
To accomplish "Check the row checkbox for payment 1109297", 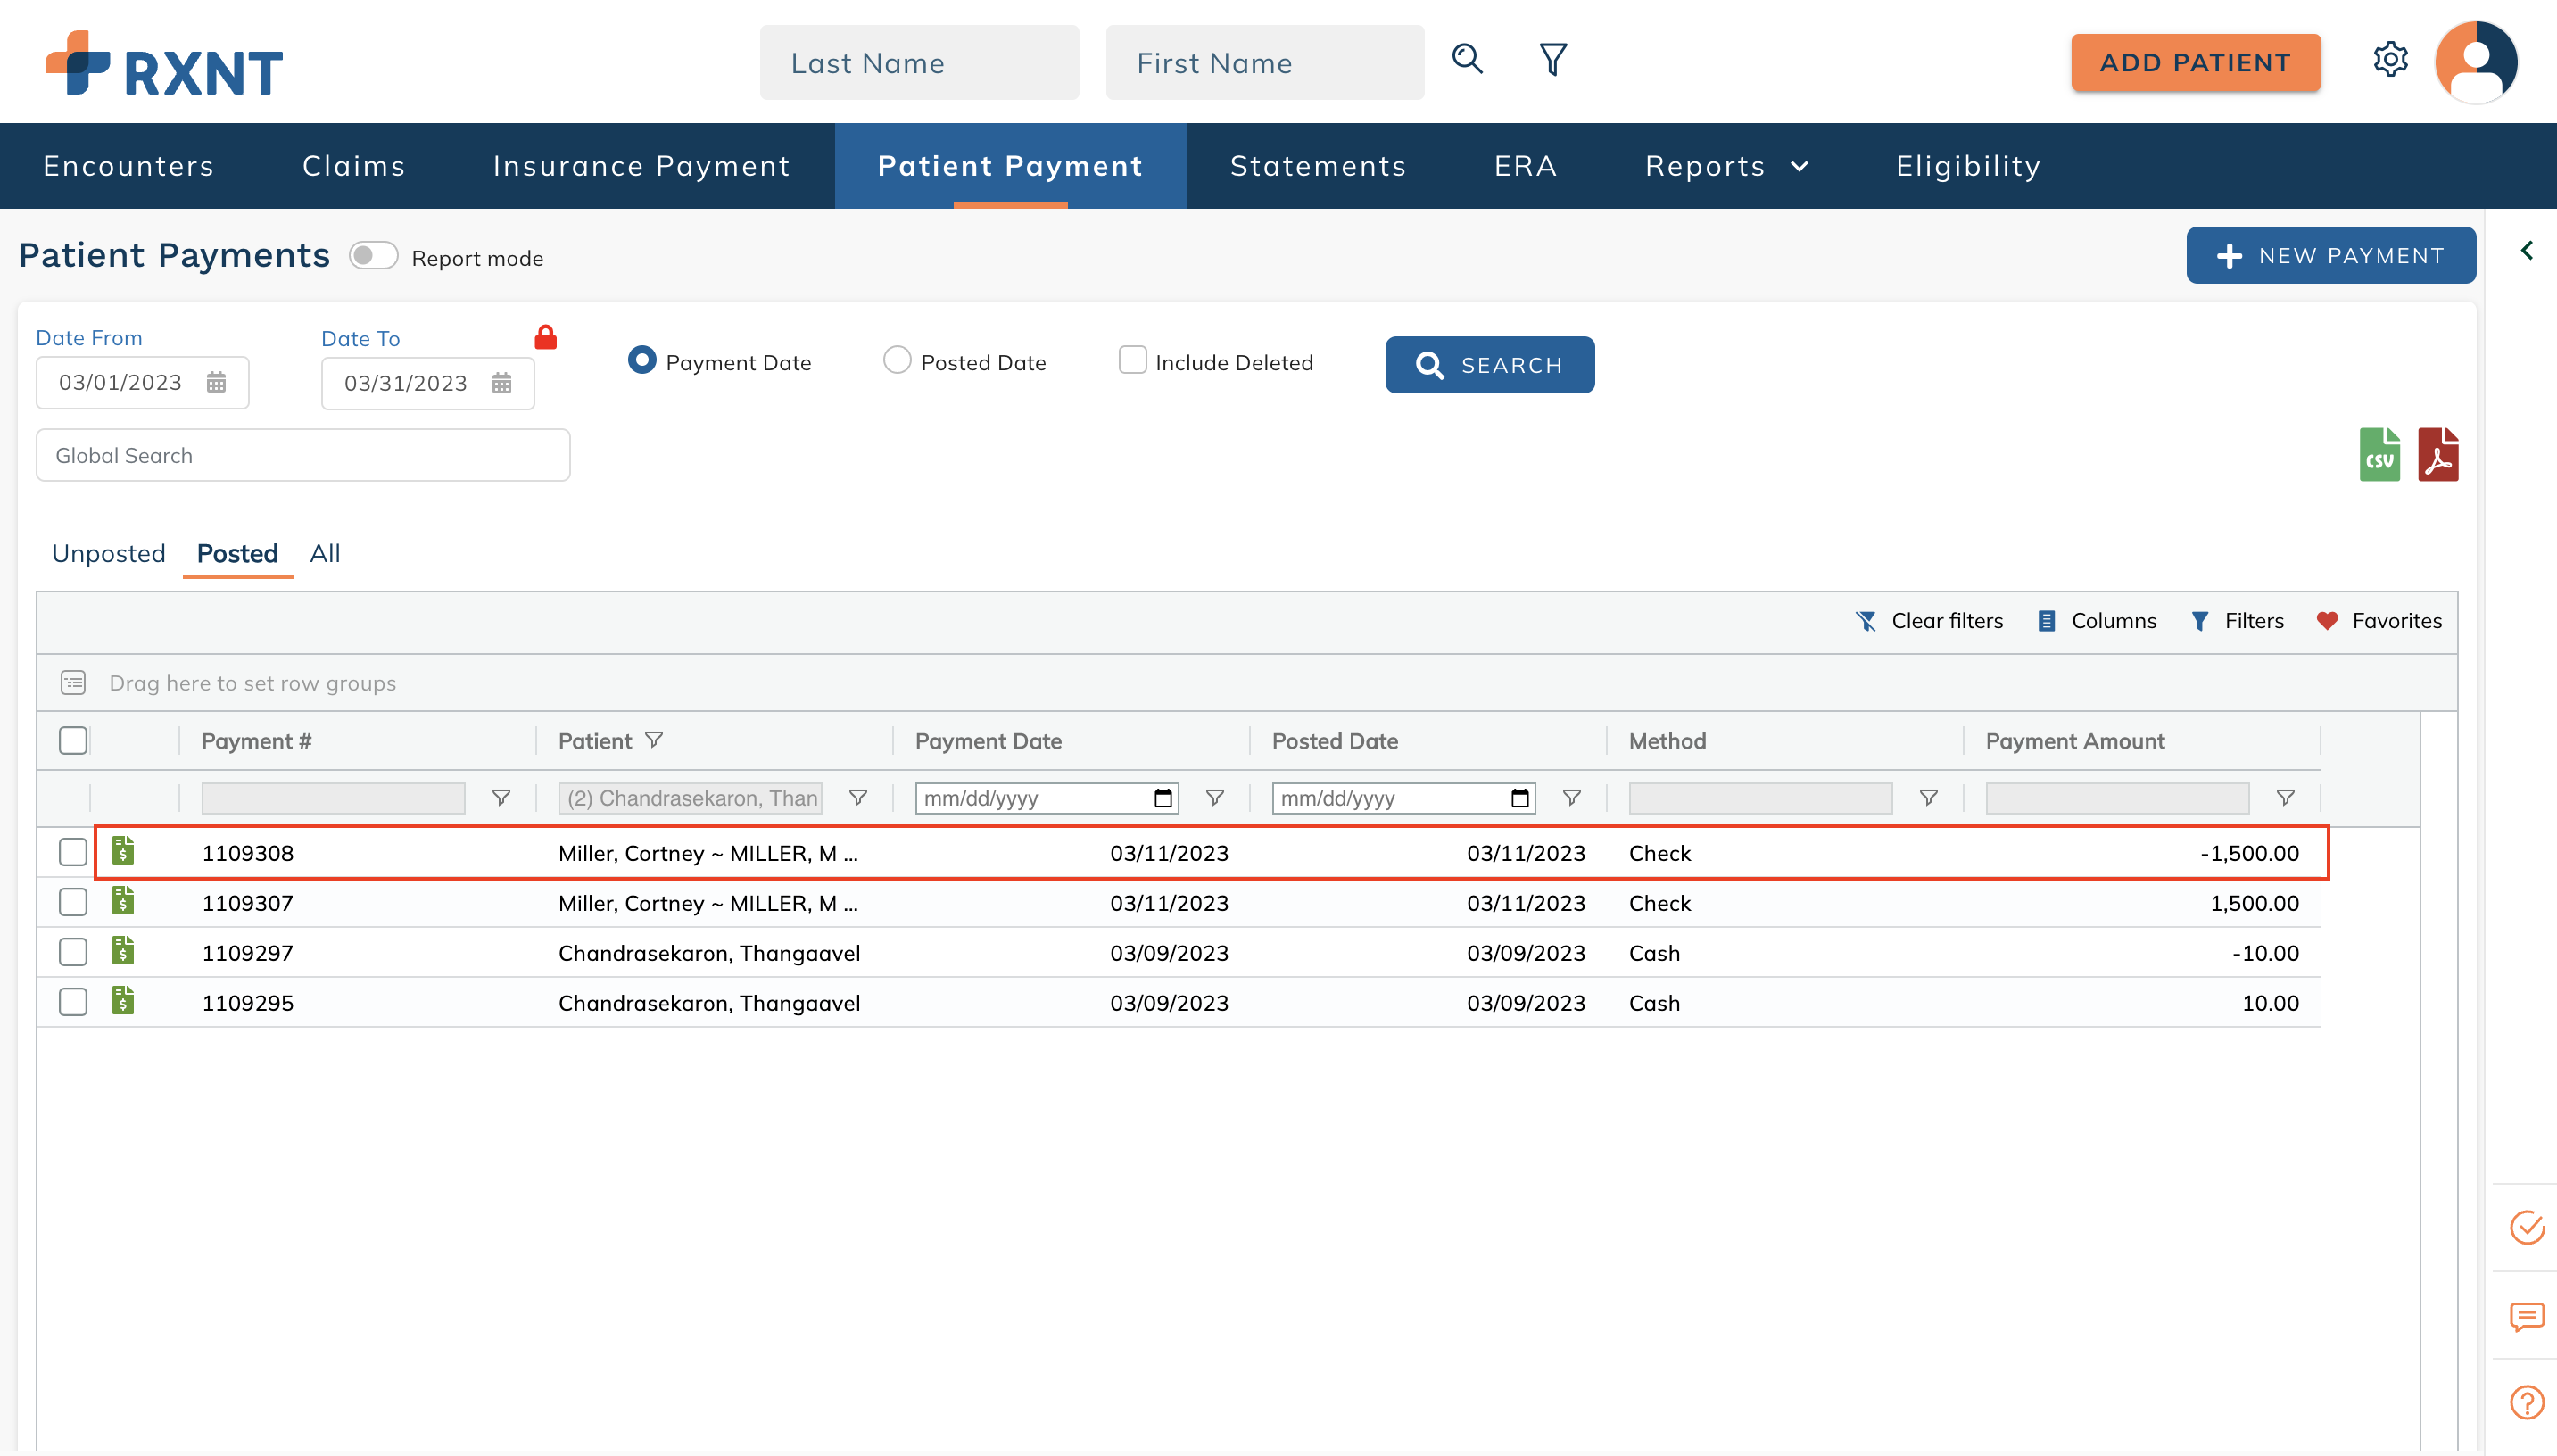I will coord(72,952).
